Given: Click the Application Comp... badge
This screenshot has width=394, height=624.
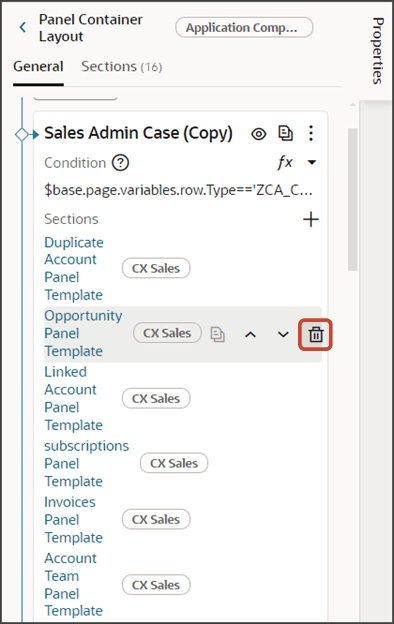Looking at the screenshot, I should (x=244, y=27).
